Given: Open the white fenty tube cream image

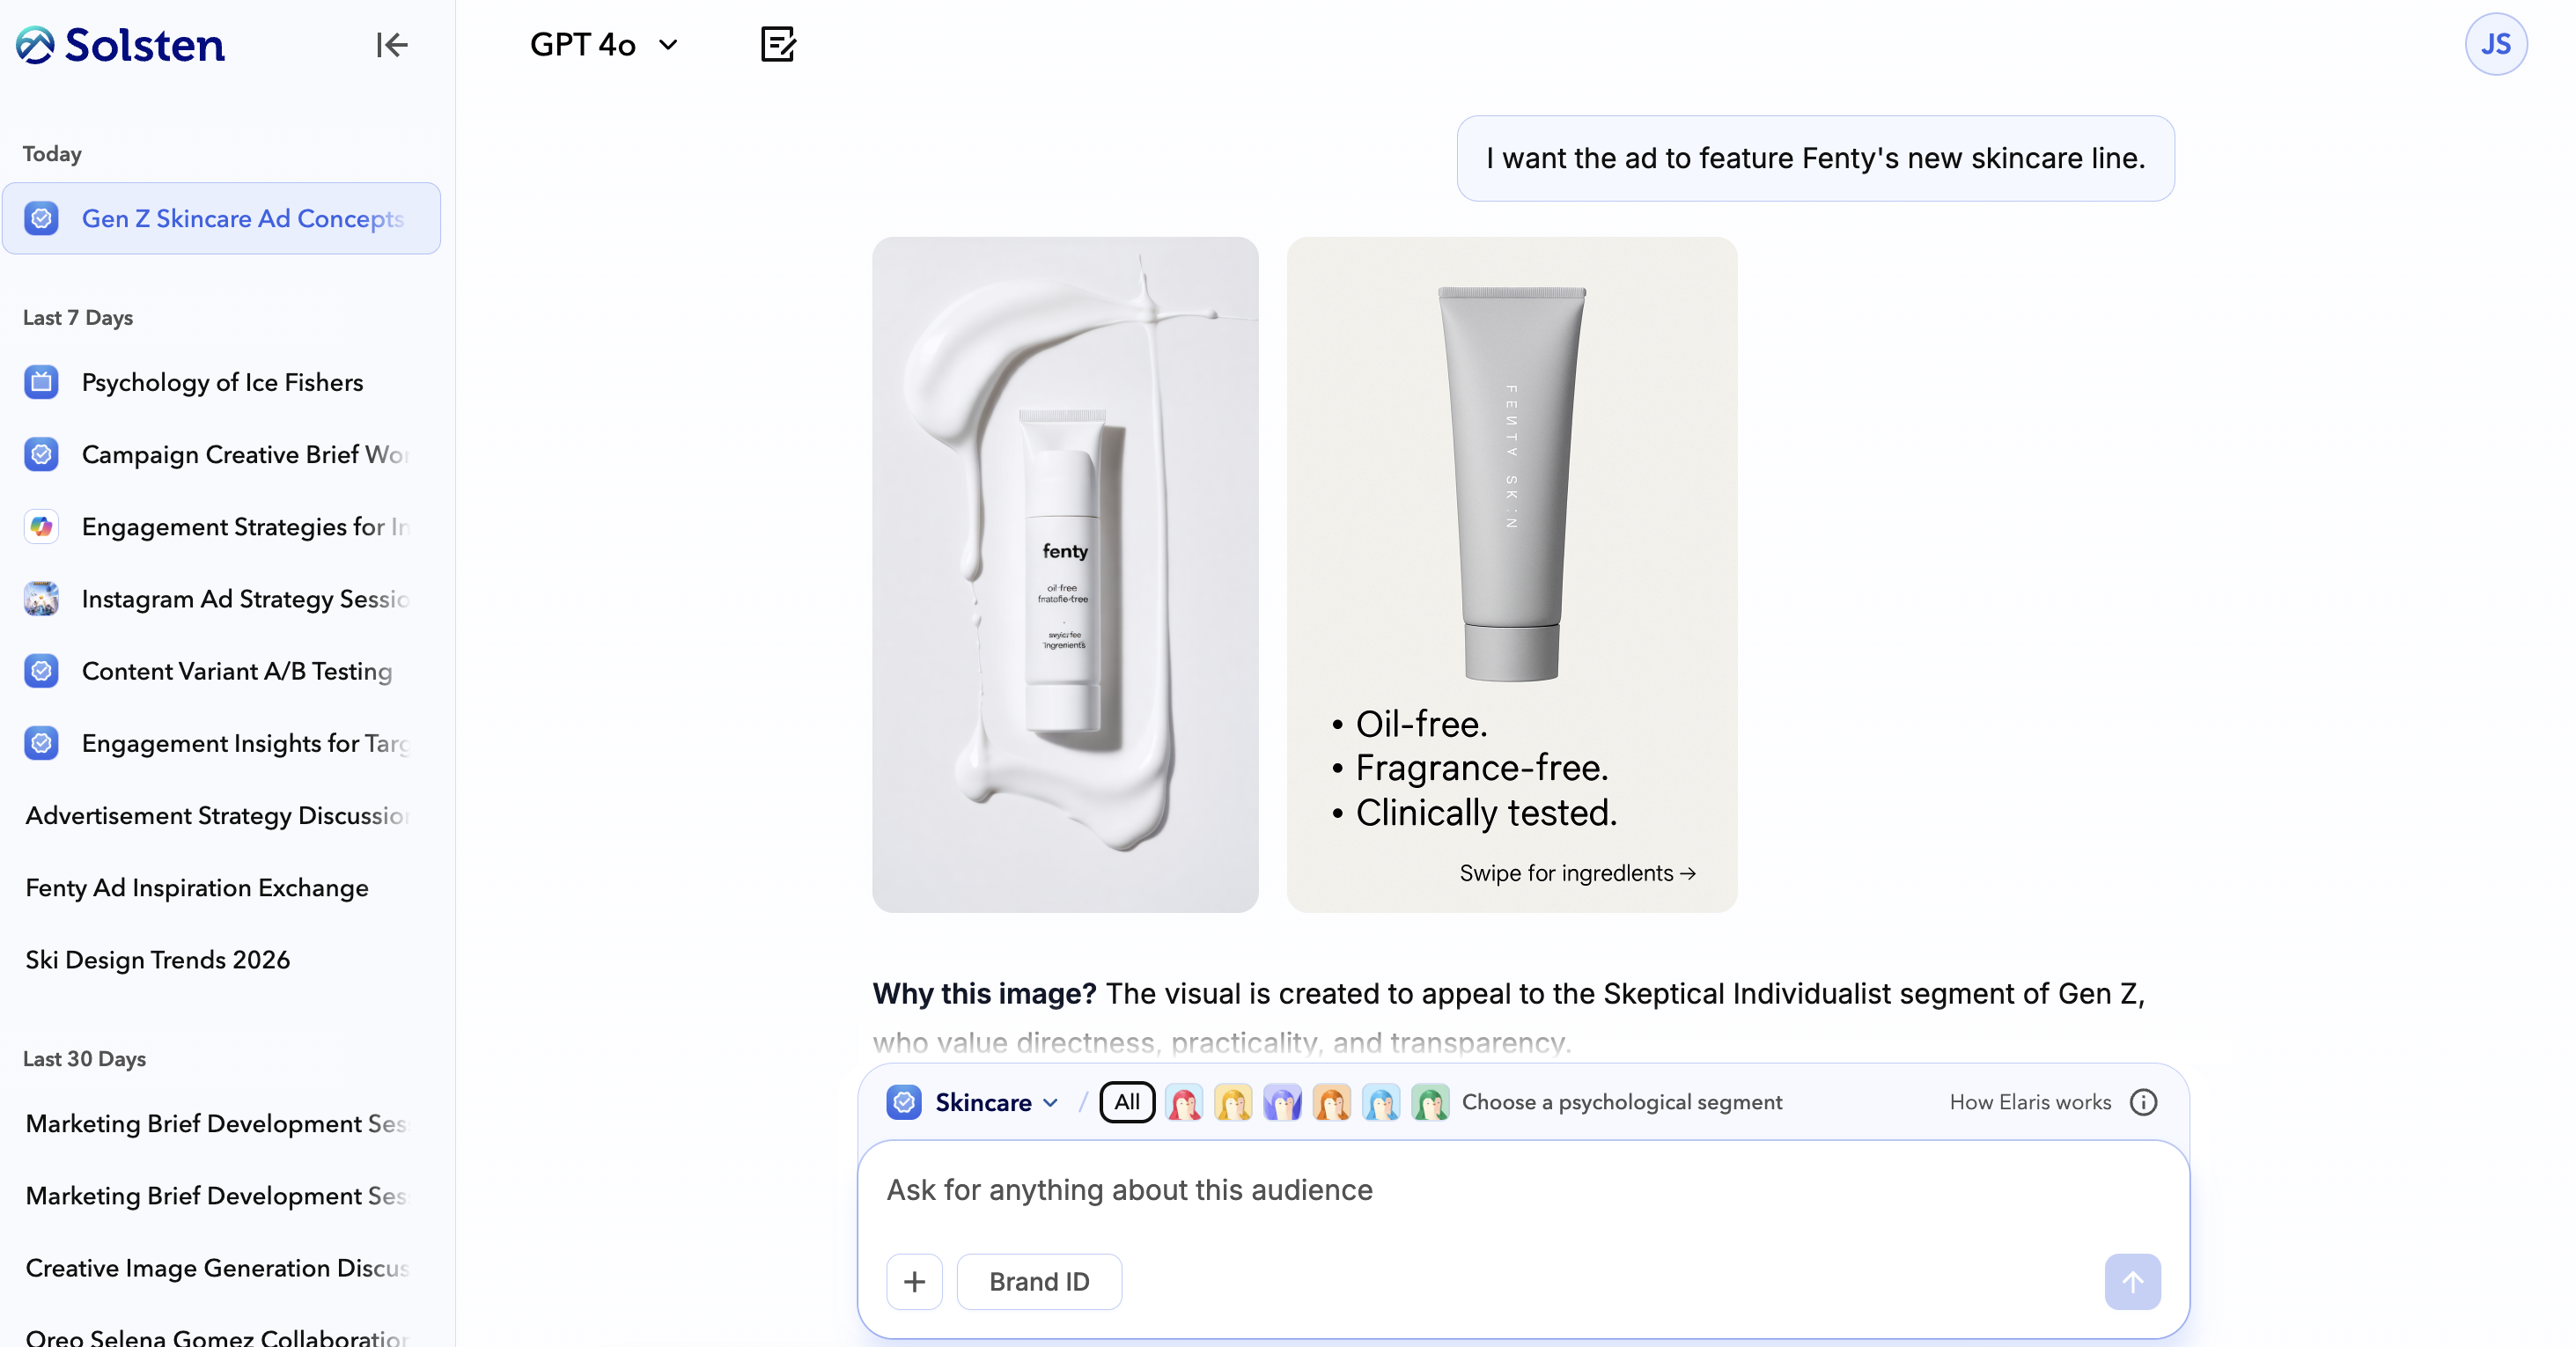Looking at the screenshot, I should coord(1065,574).
